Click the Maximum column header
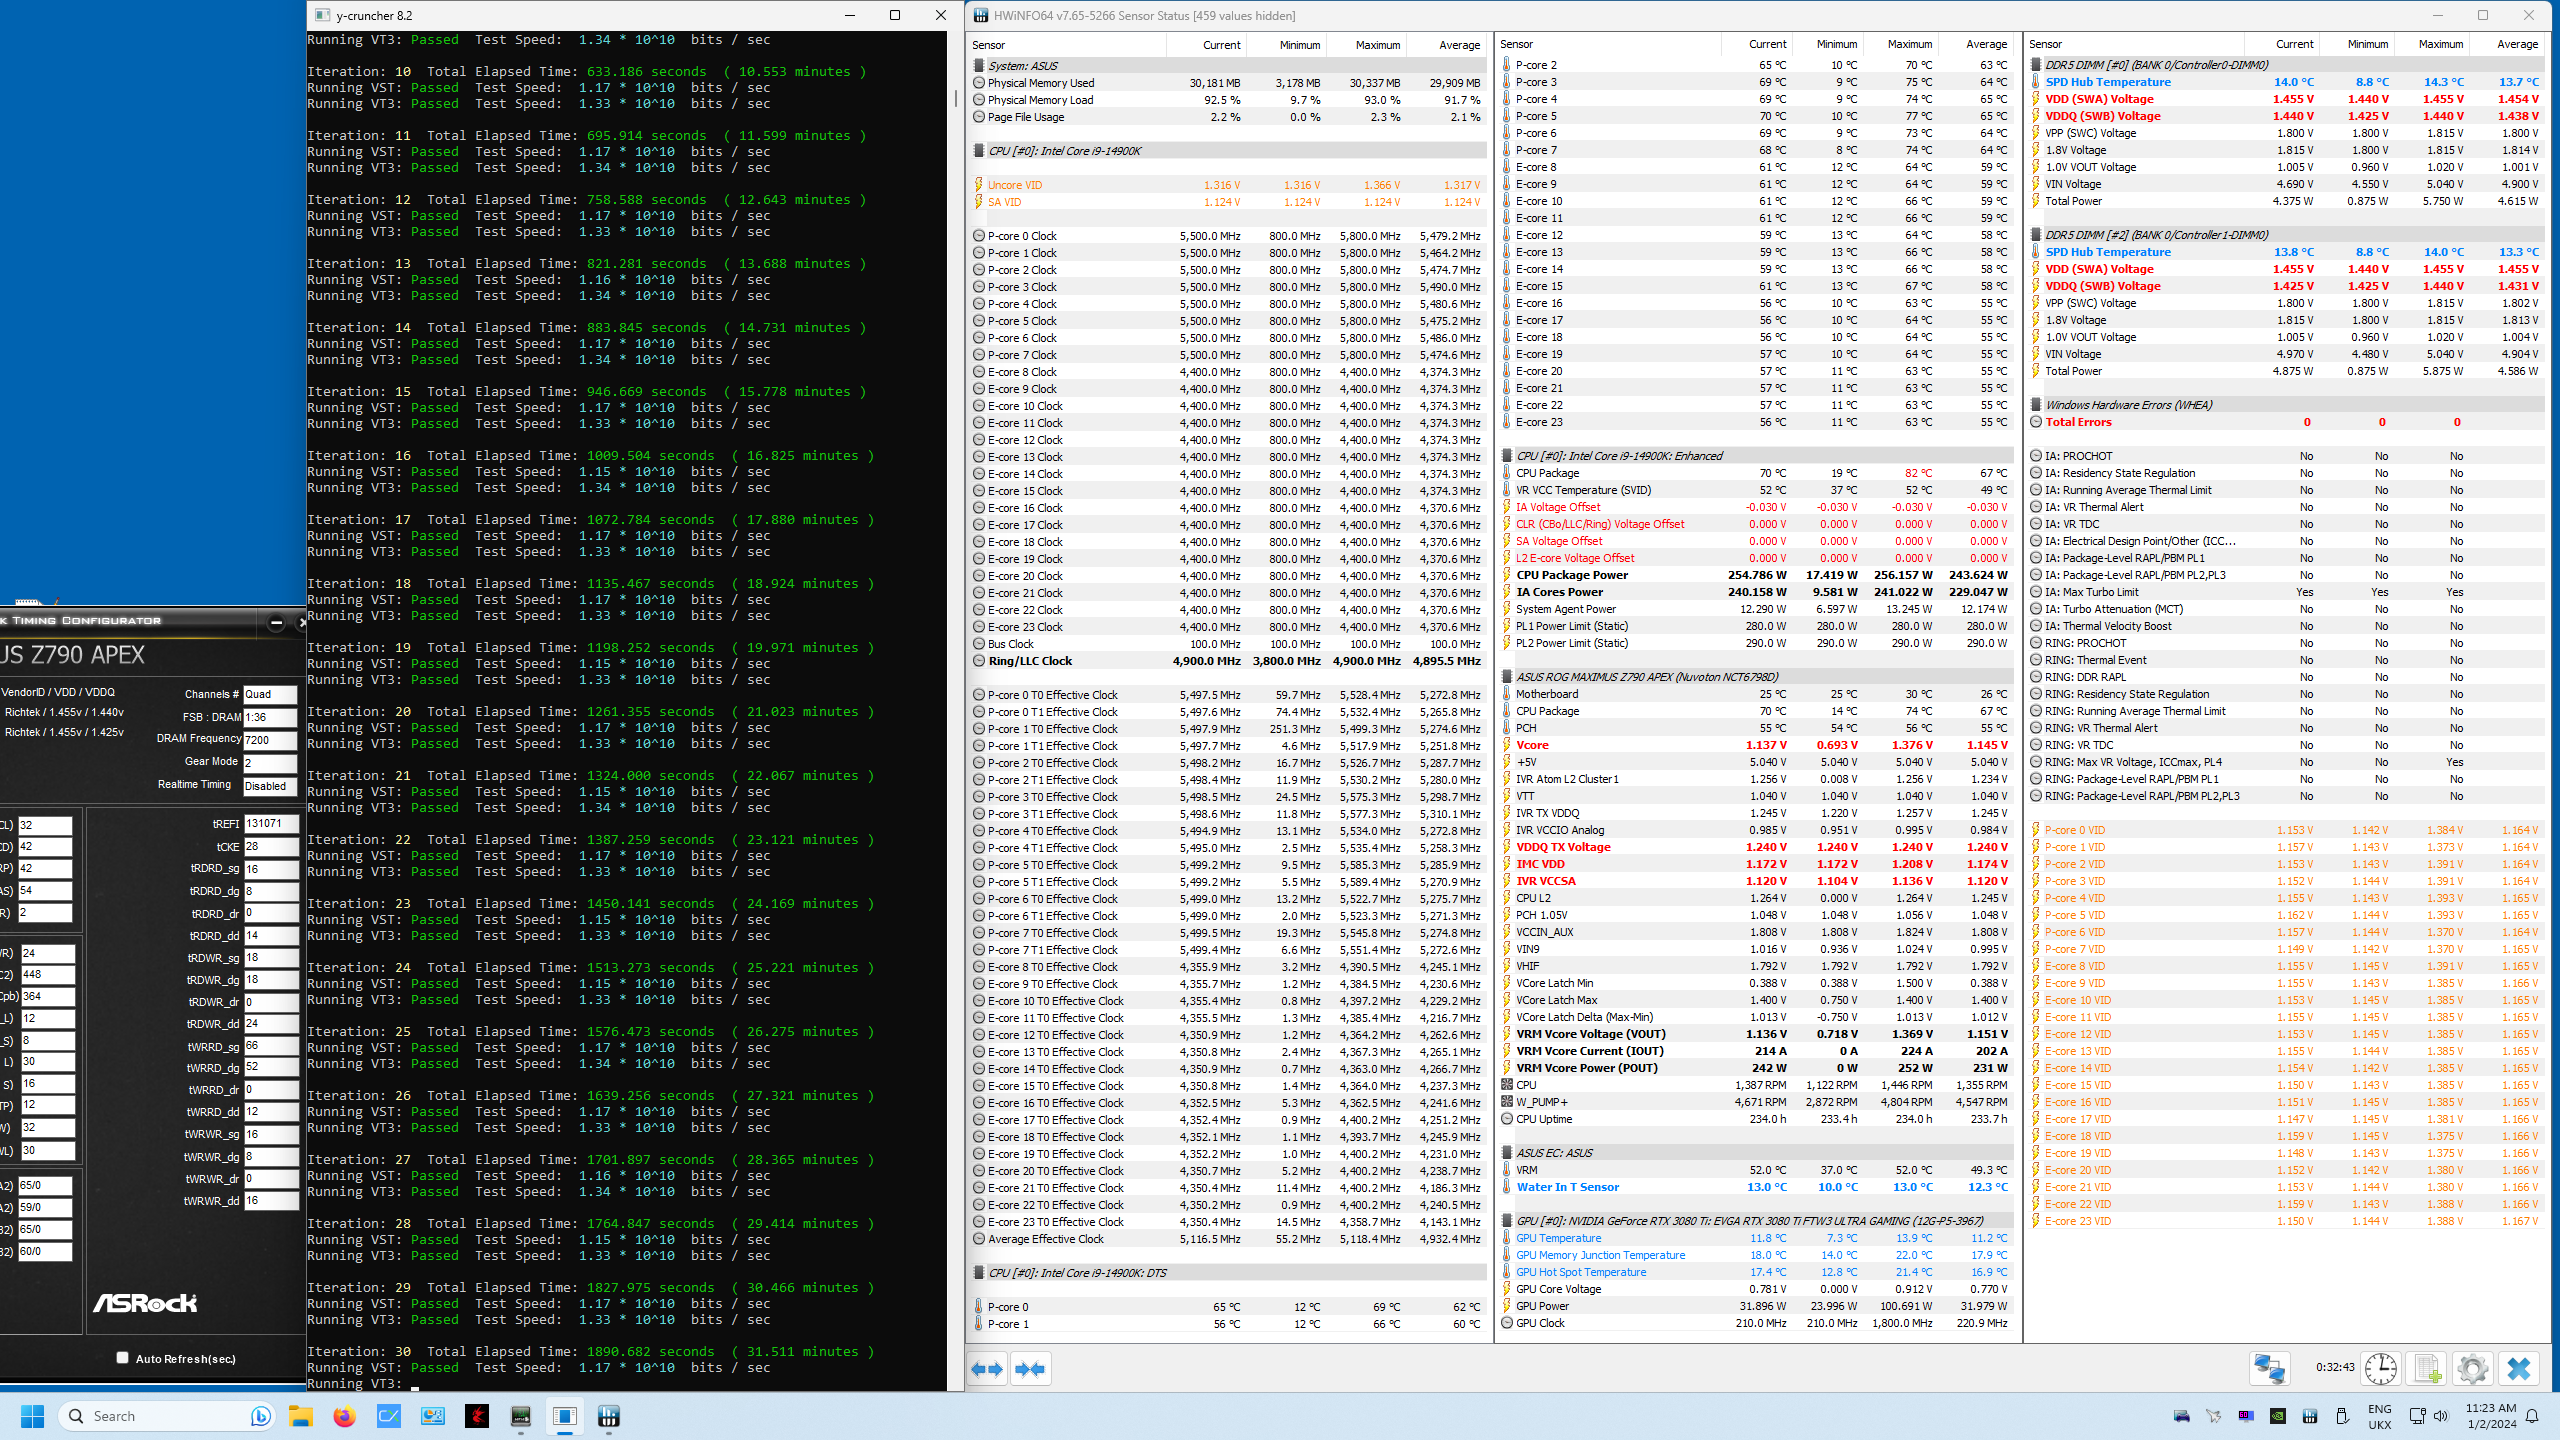 (1377, 45)
